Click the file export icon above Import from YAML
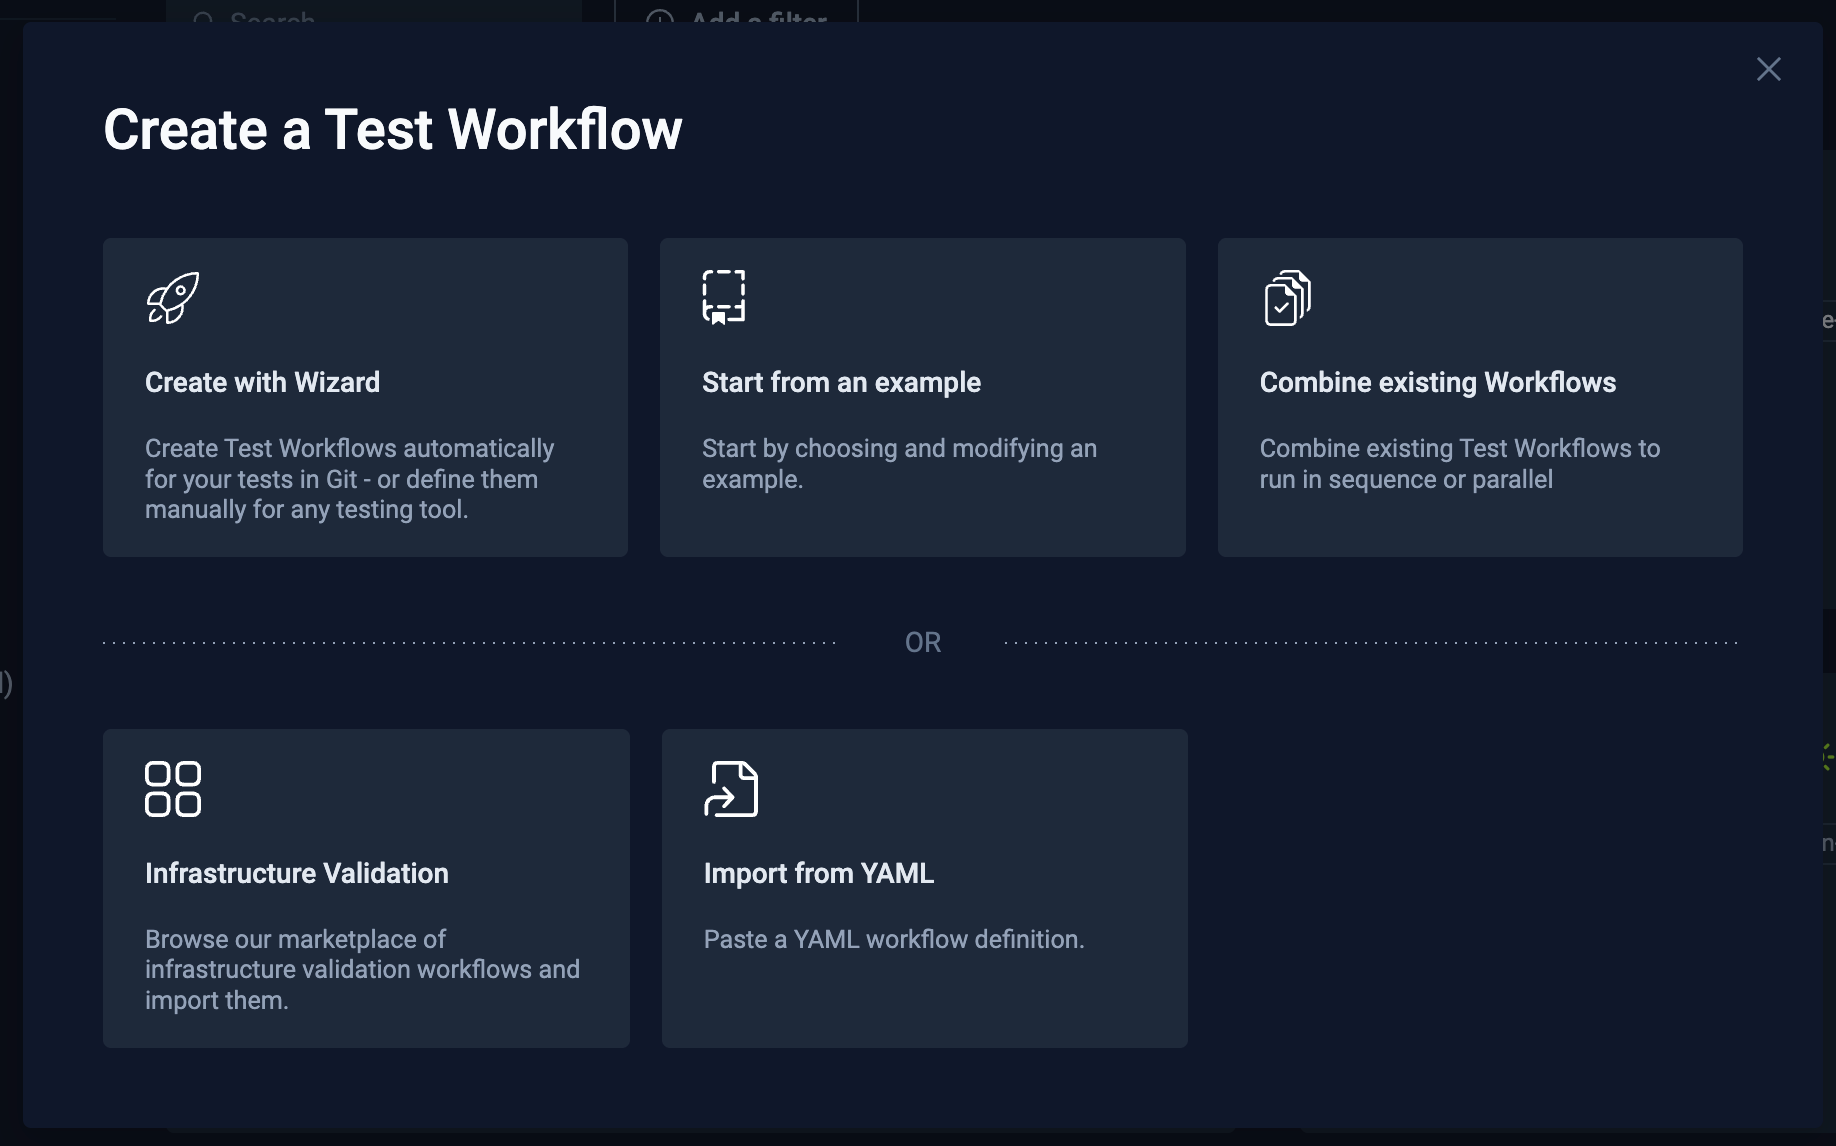The width and height of the screenshot is (1836, 1146). (733, 788)
